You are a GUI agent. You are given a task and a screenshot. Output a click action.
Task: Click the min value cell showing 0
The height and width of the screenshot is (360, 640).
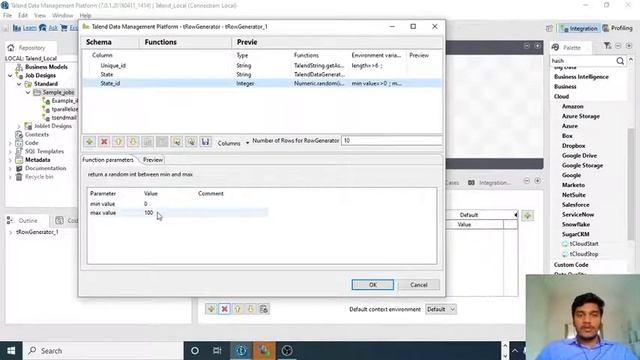146,204
